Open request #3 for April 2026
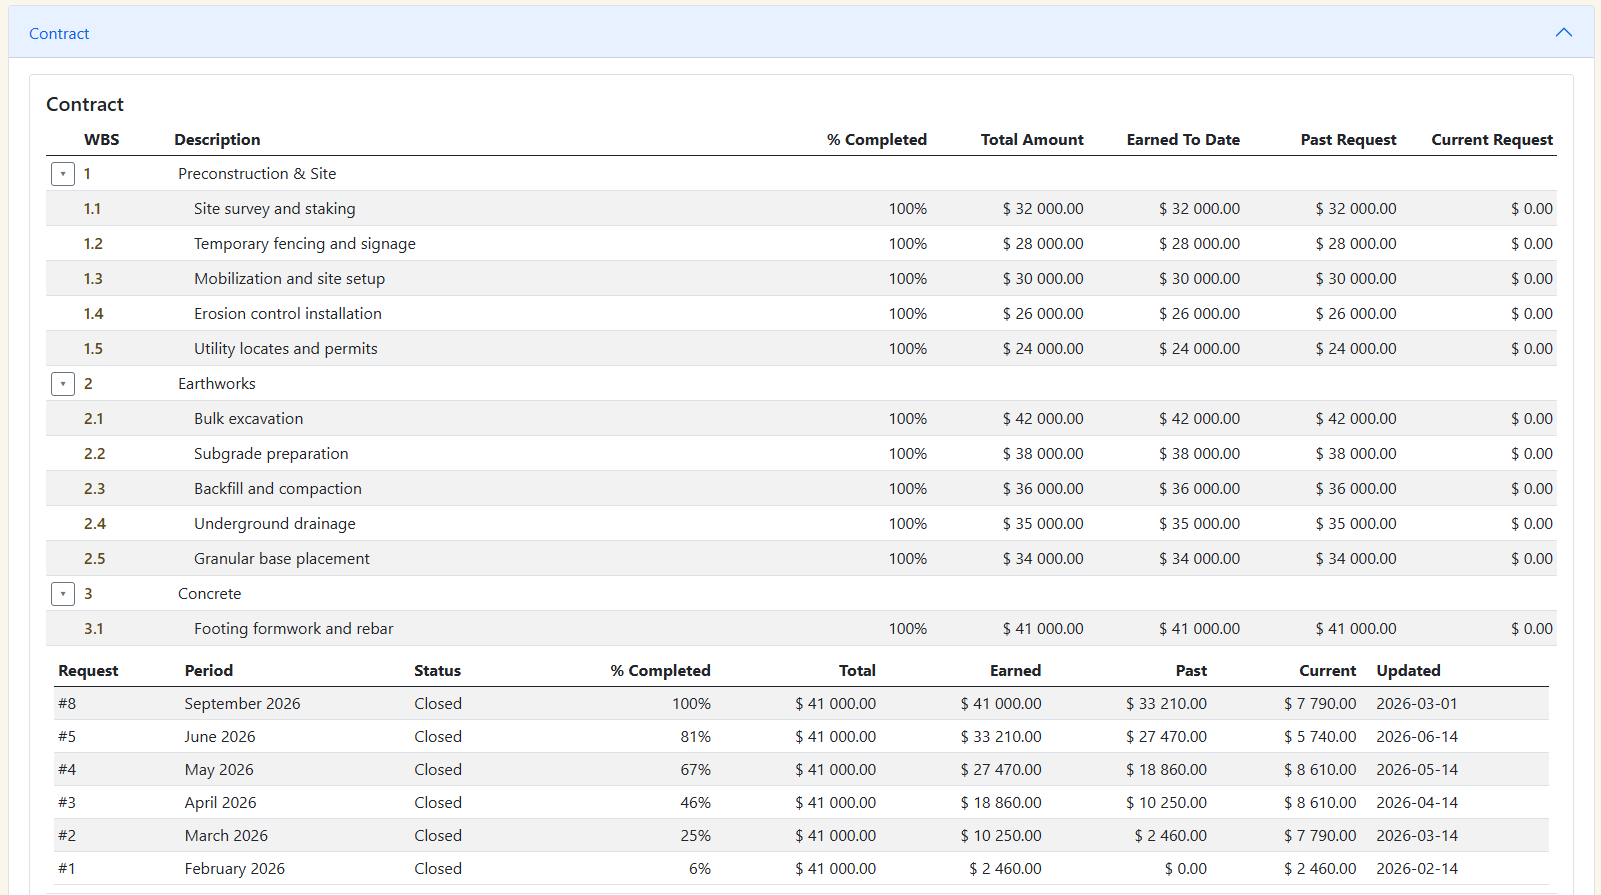 click(67, 803)
